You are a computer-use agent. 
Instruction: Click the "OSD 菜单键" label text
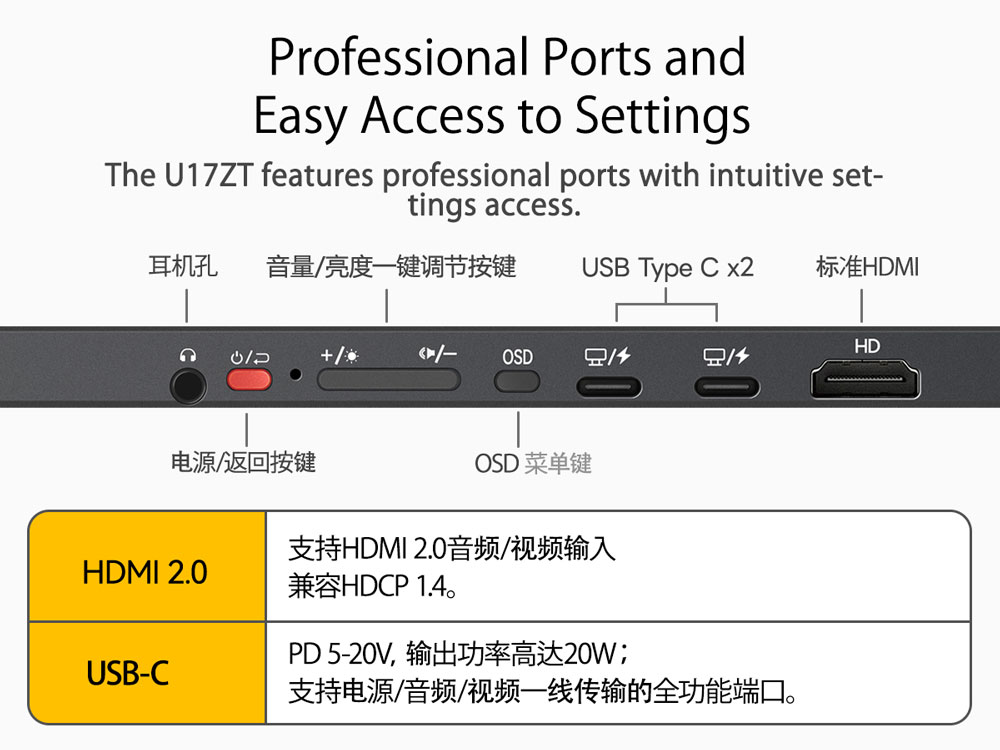[533, 463]
